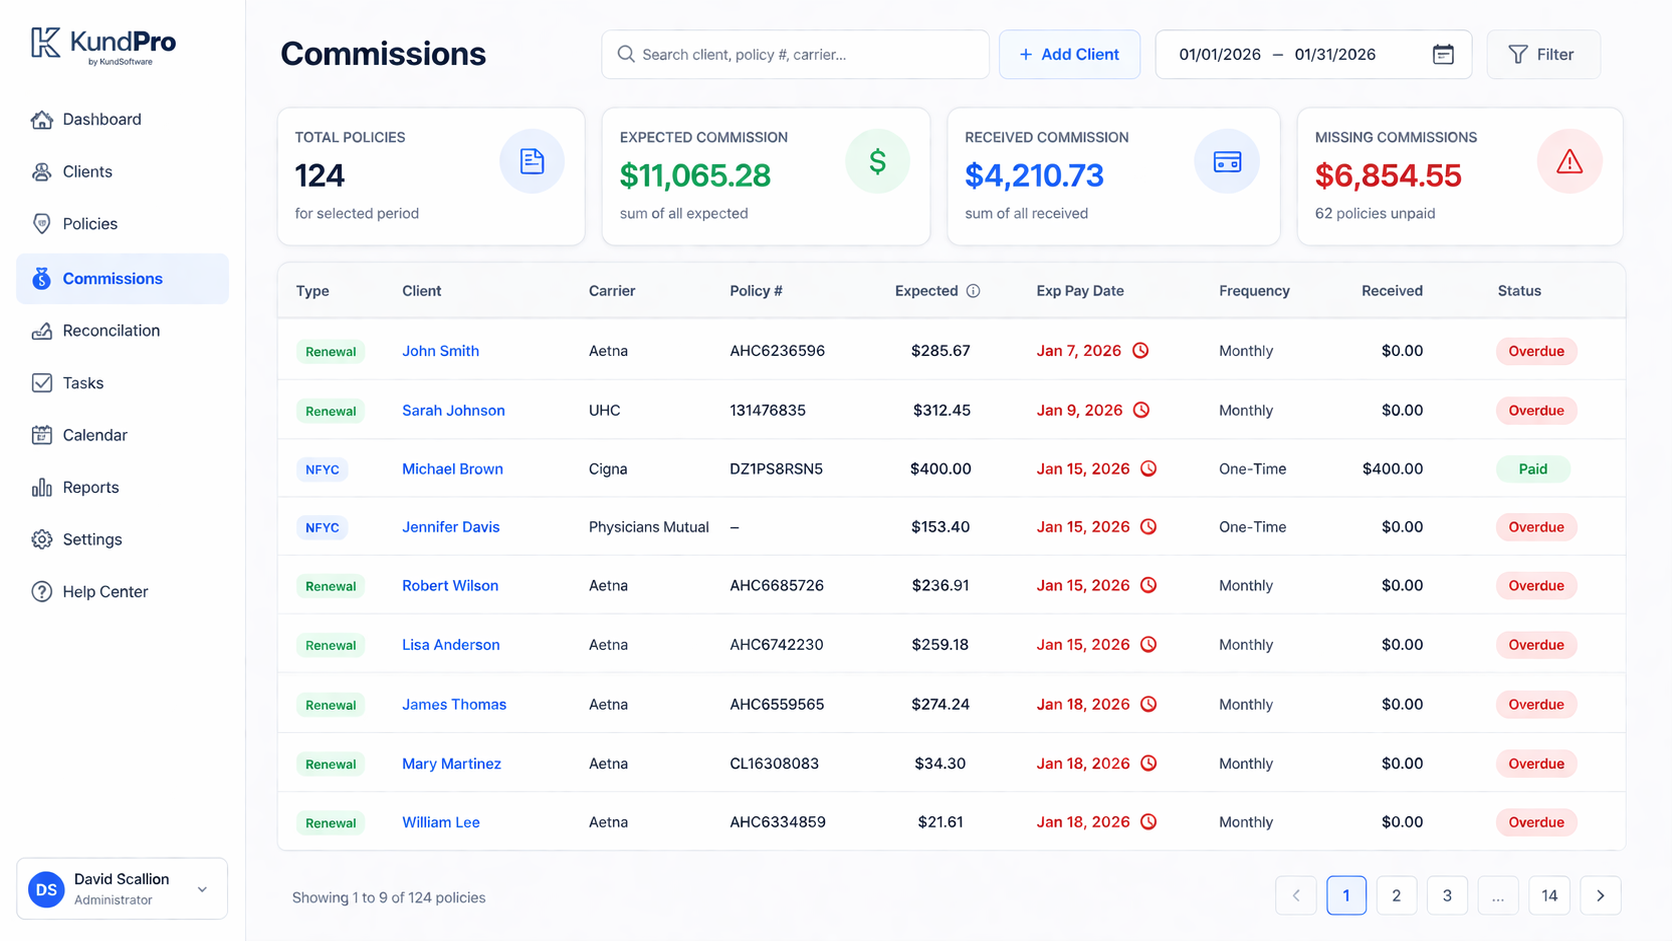The width and height of the screenshot is (1672, 941).
Task: Click the Received Commission card icon
Action: [1227, 161]
